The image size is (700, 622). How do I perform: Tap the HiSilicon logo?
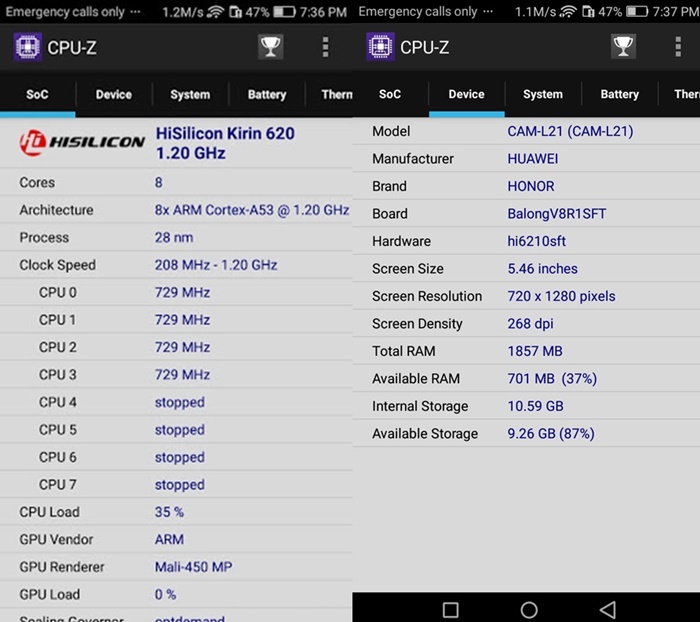pyautogui.click(x=82, y=142)
